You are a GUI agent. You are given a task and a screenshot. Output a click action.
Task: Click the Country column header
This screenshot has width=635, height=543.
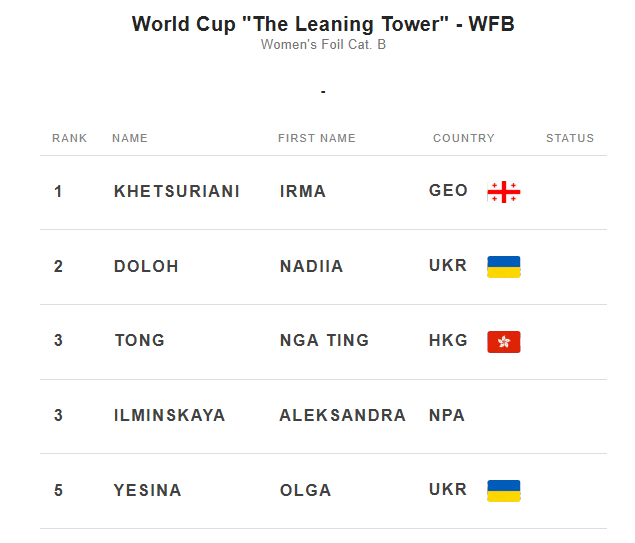[x=463, y=138]
